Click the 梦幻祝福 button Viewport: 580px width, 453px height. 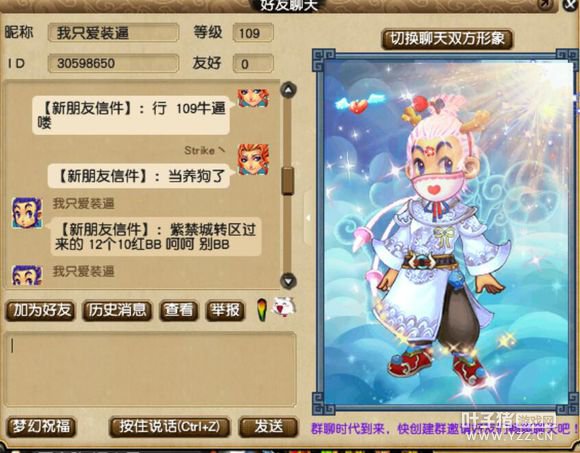[41, 427]
